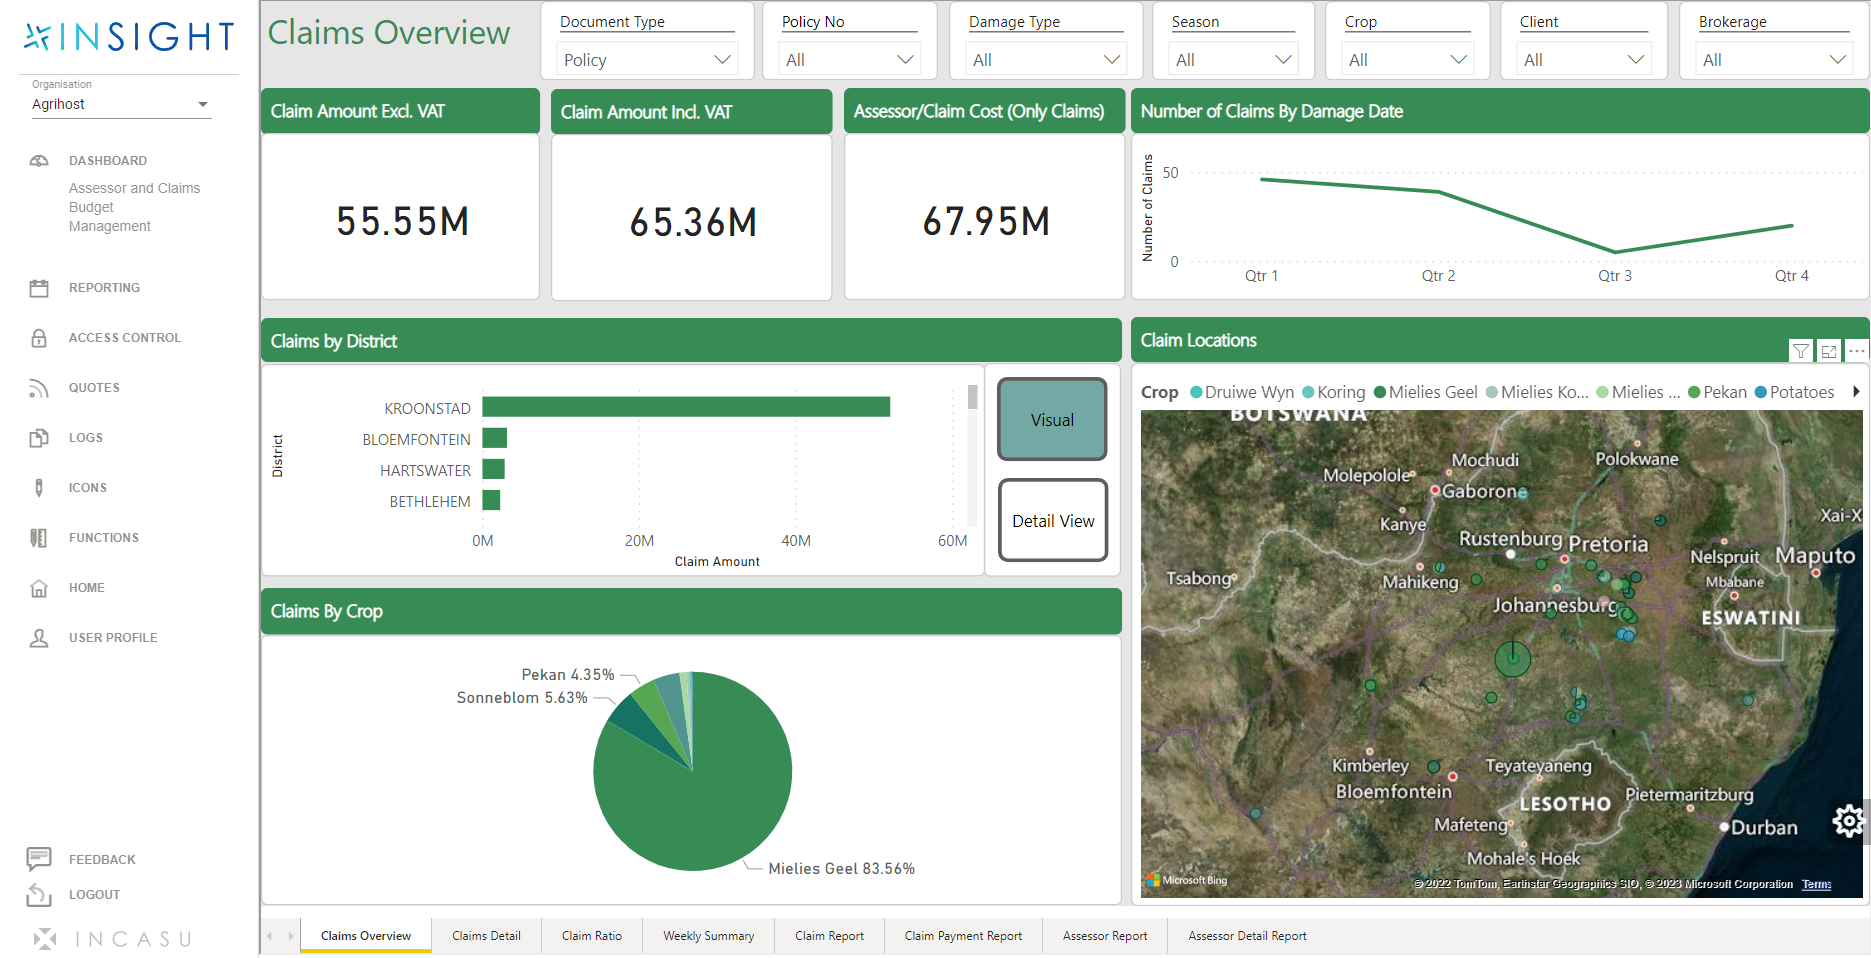Open Reporting via its calendar icon
The width and height of the screenshot is (1871, 958).
39,288
